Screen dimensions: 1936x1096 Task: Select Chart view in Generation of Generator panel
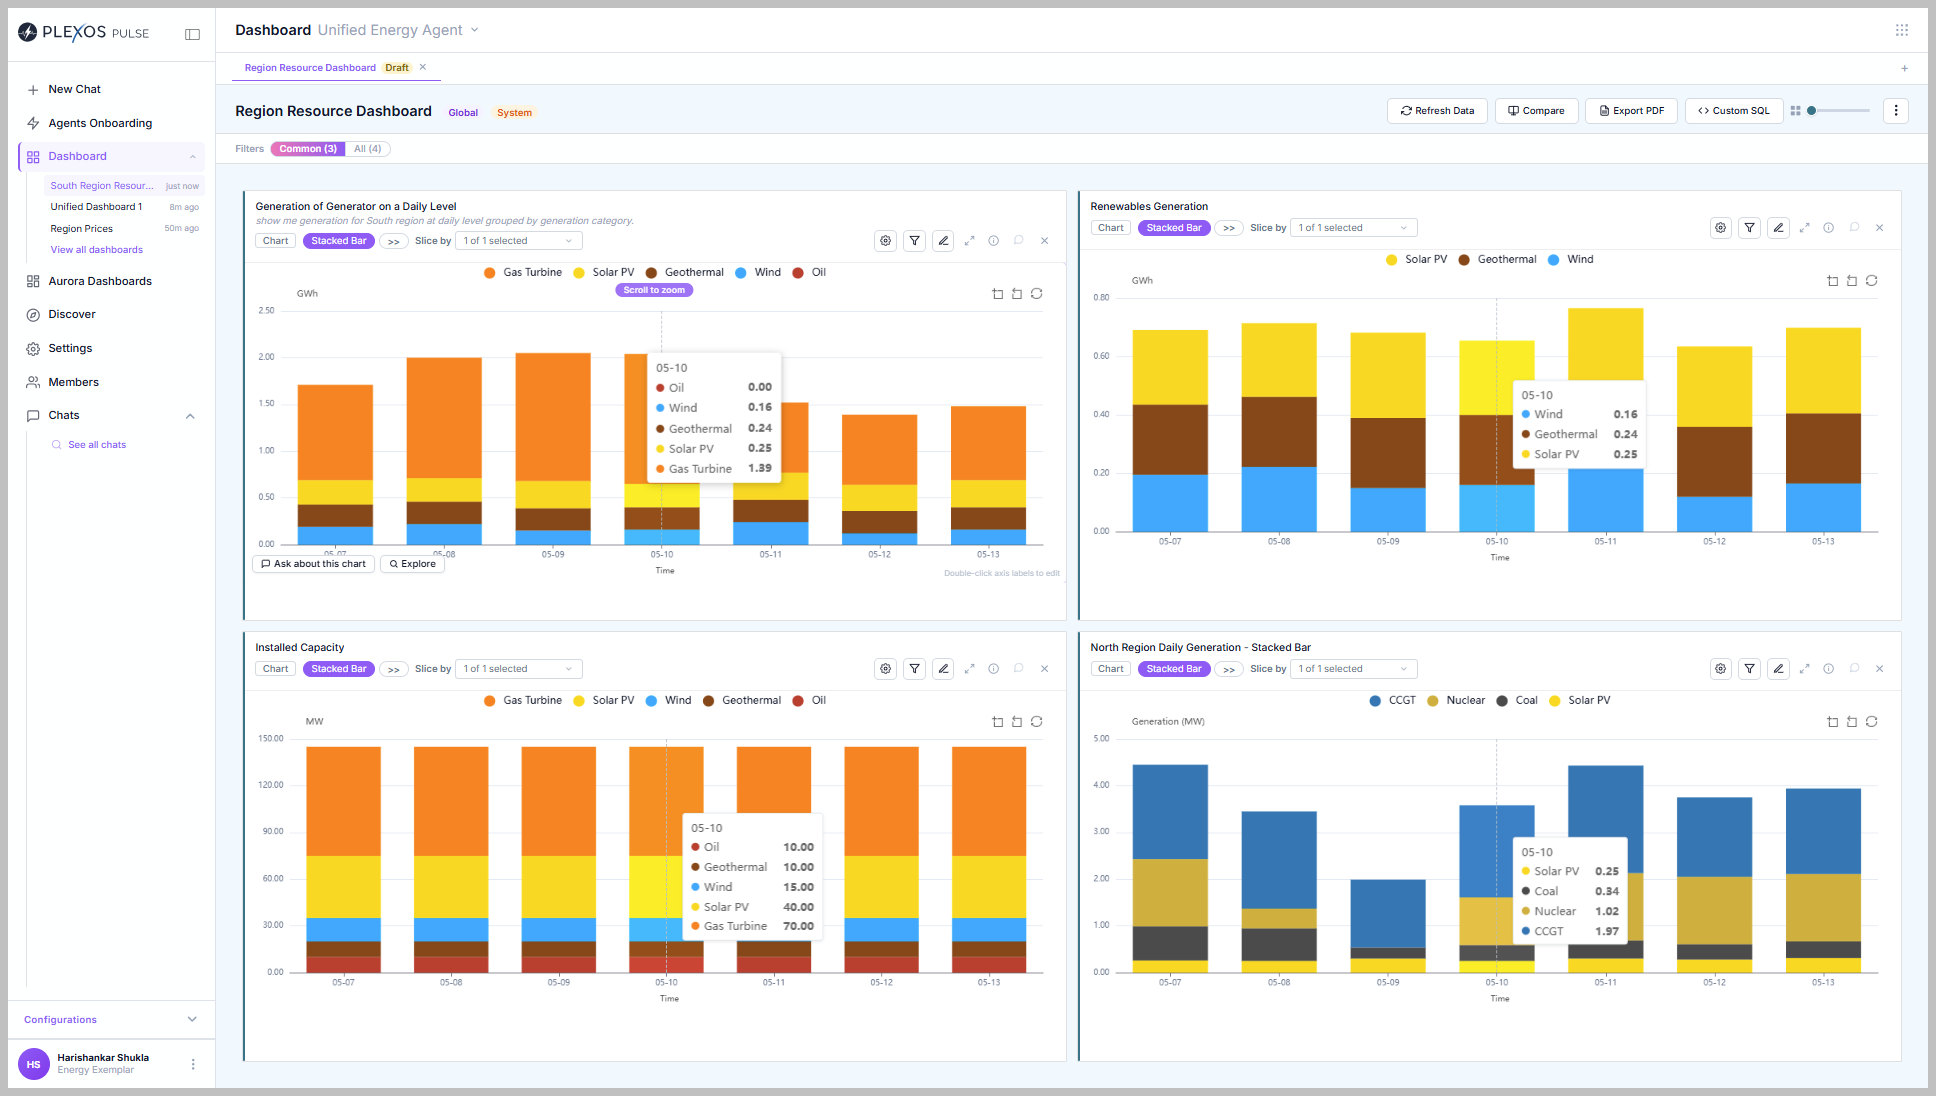276,241
